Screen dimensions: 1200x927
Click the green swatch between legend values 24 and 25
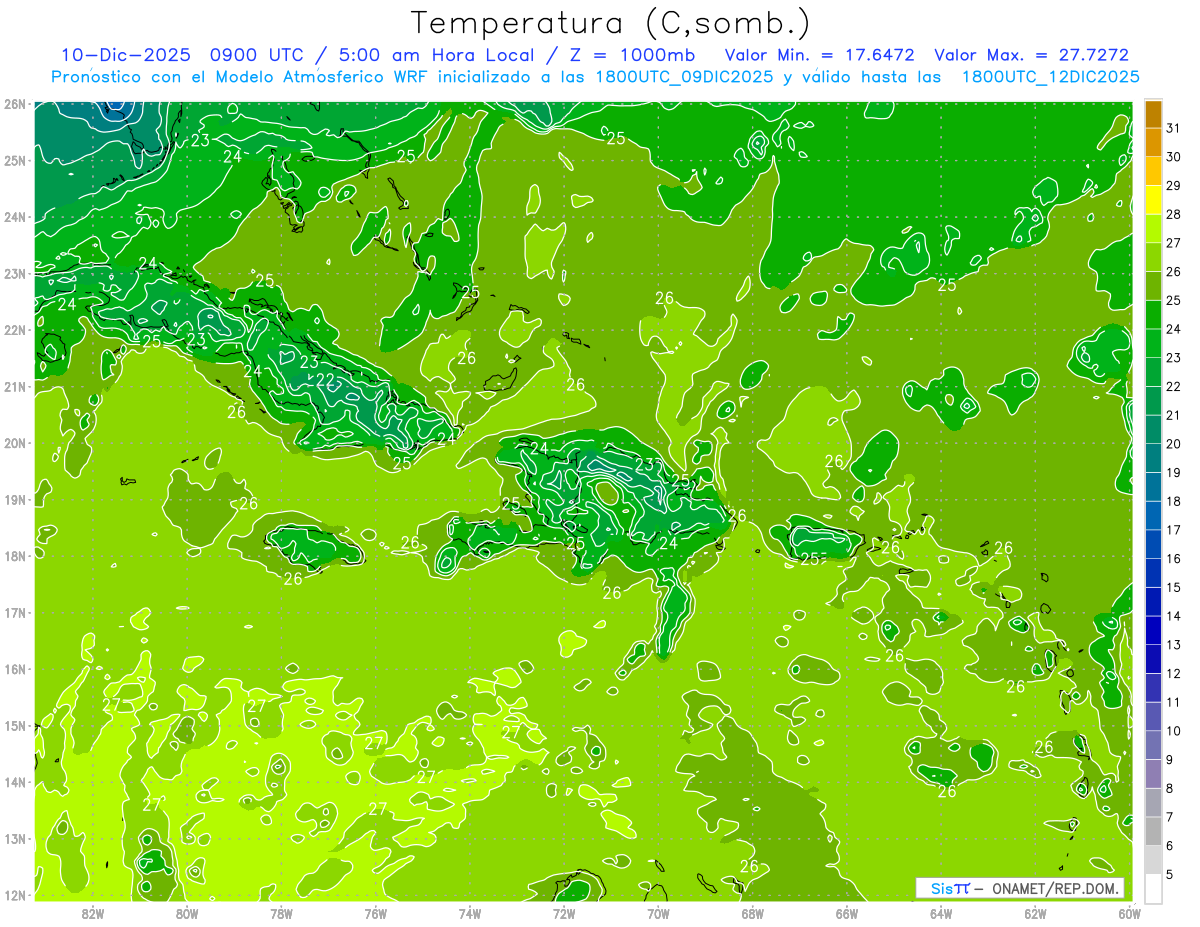[x=1153, y=315]
